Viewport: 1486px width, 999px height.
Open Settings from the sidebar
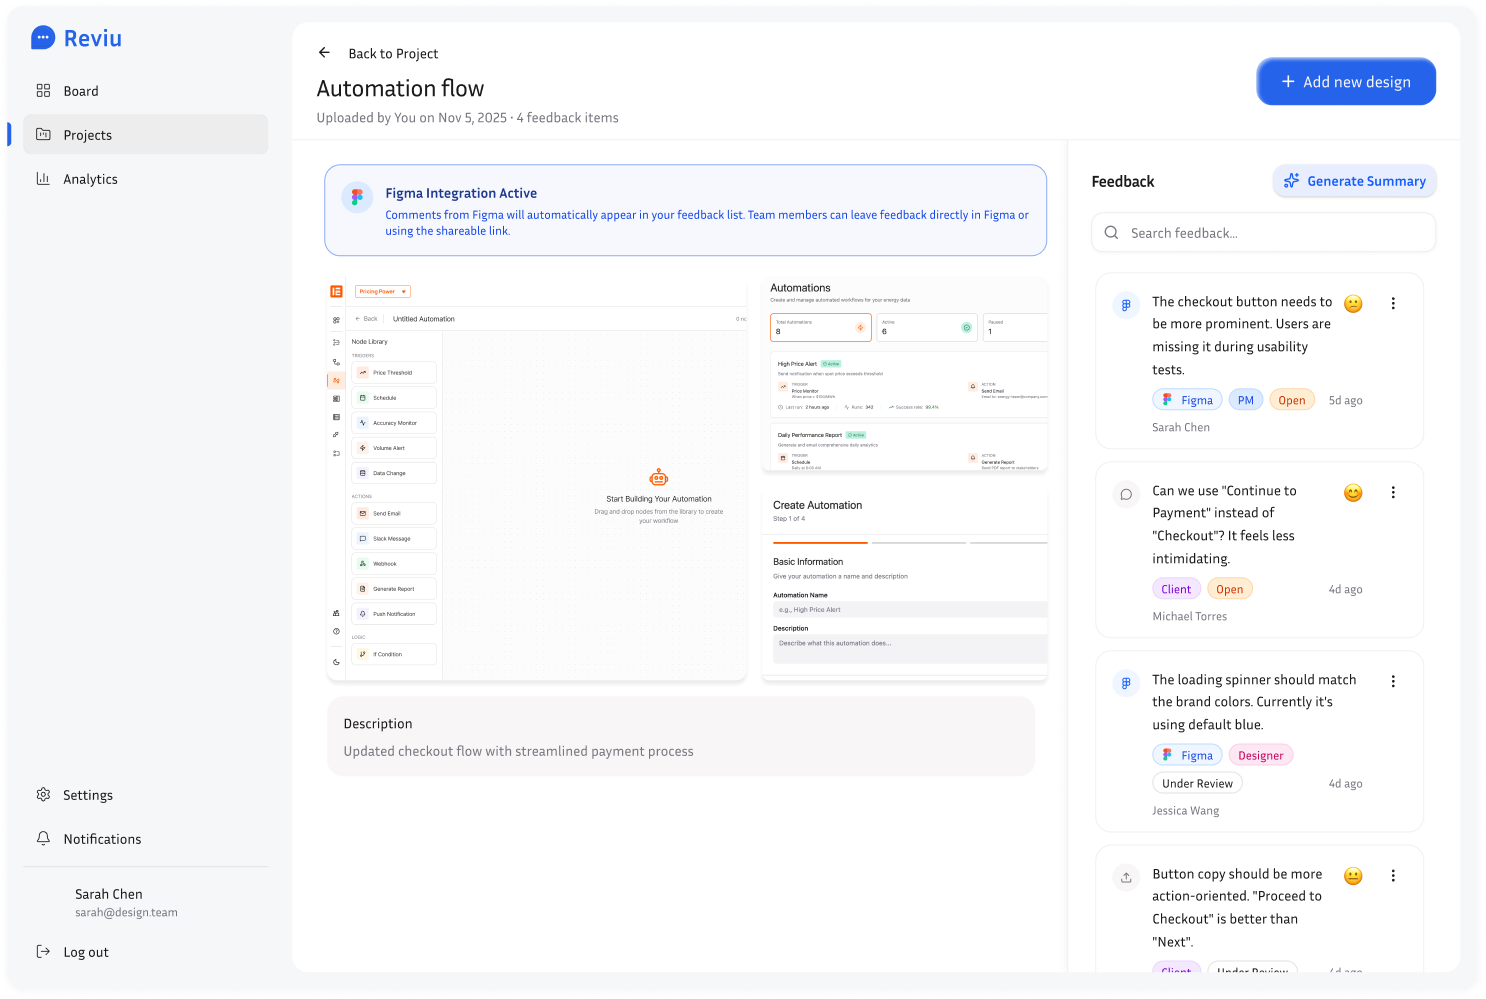[x=88, y=795]
